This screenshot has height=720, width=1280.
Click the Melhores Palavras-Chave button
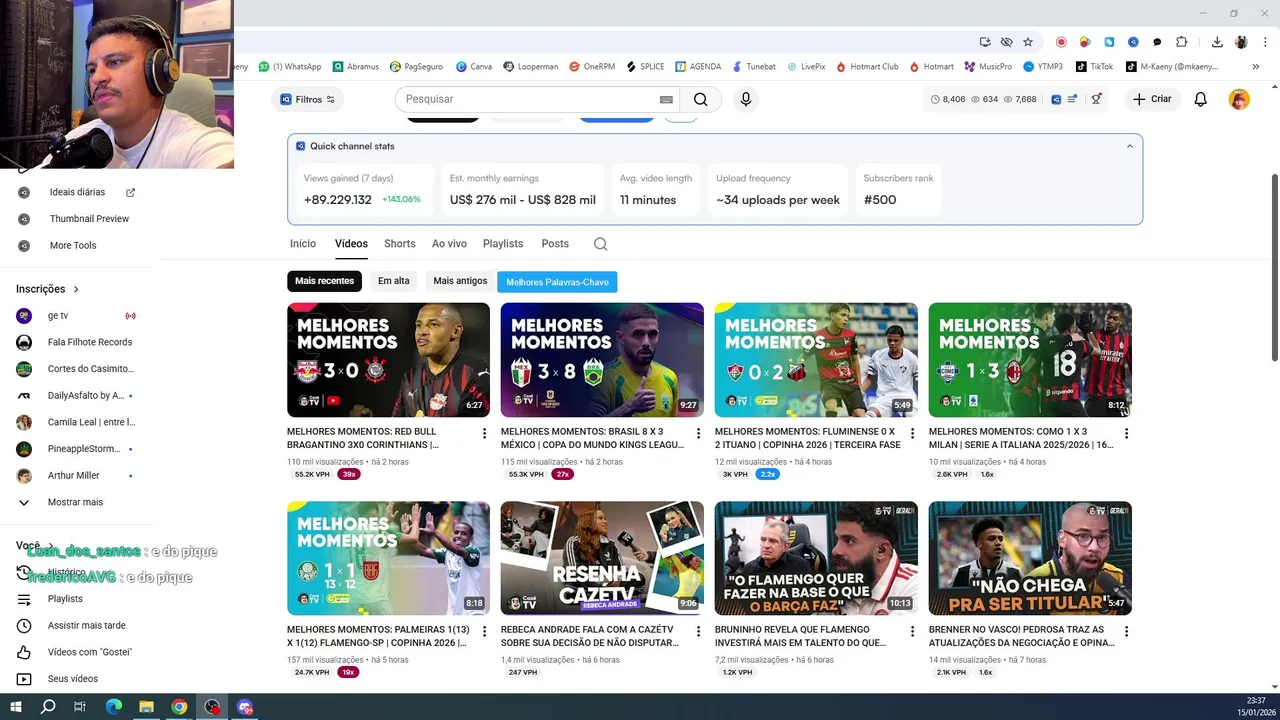pos(557,282)
